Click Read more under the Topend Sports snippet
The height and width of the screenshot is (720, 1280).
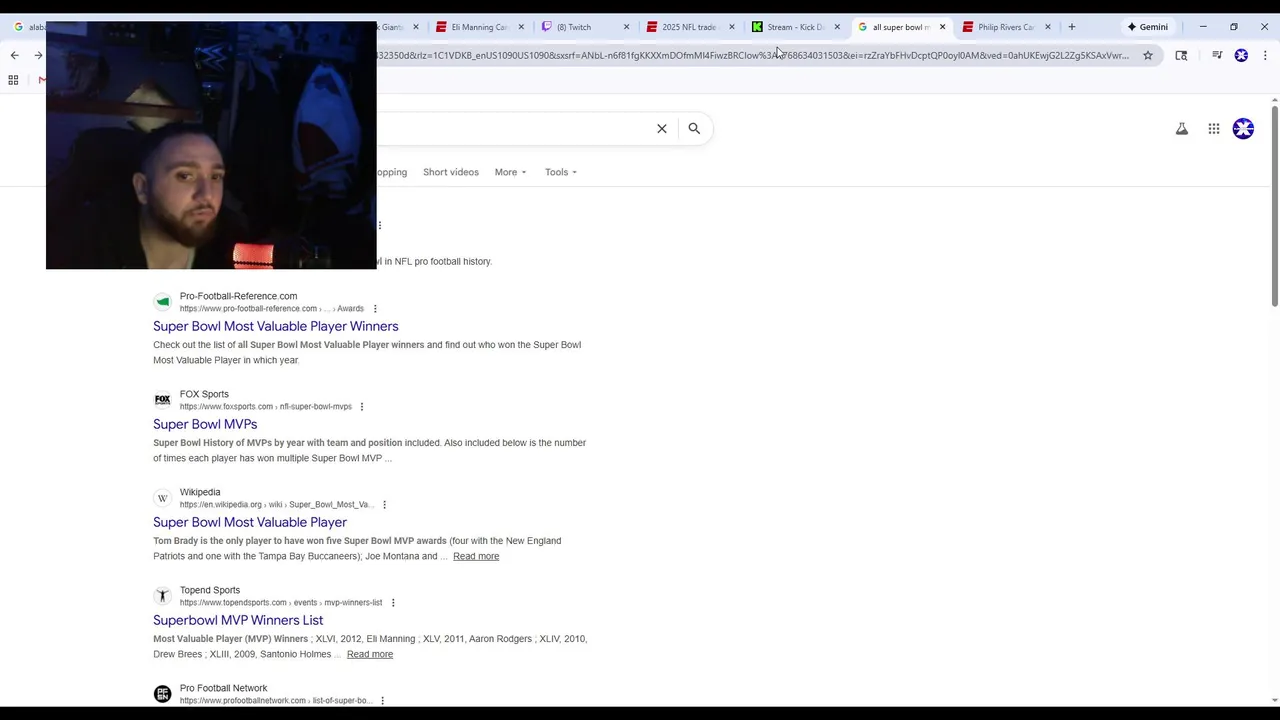[x=370, y=654]
